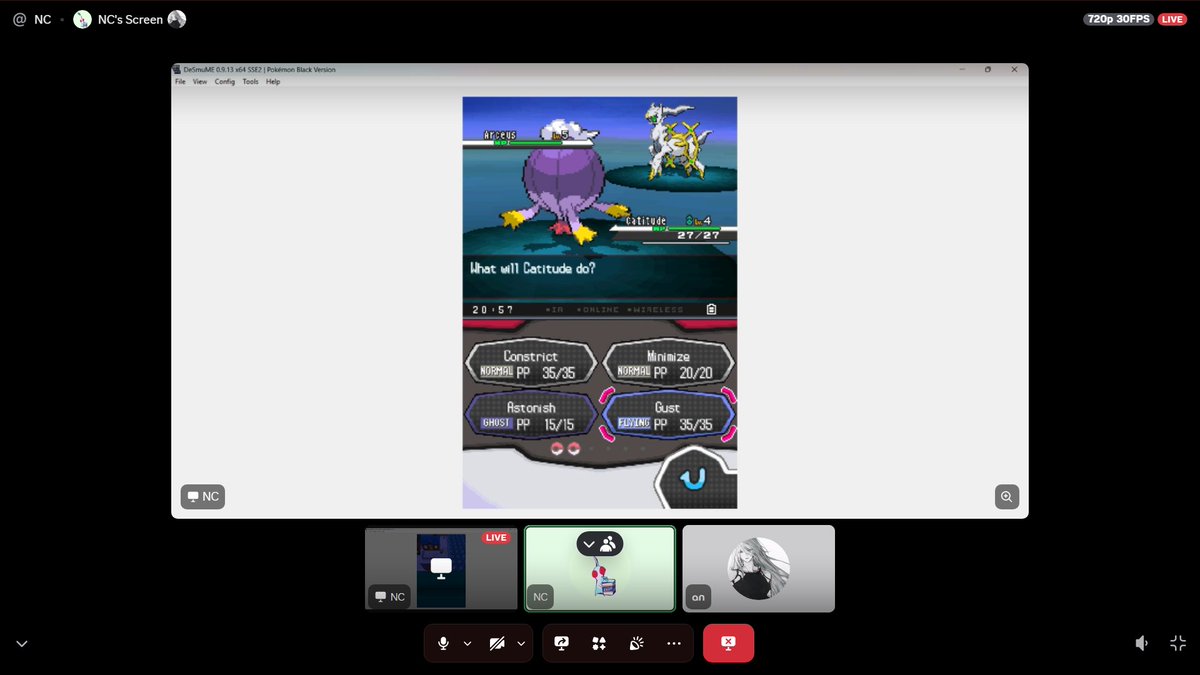
Task: Choose the Minimize move
Action: point(668,363)
